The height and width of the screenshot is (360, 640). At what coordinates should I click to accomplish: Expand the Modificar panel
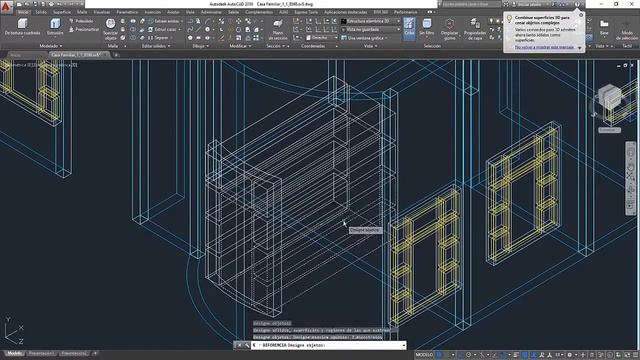click(x=240, y=46)
